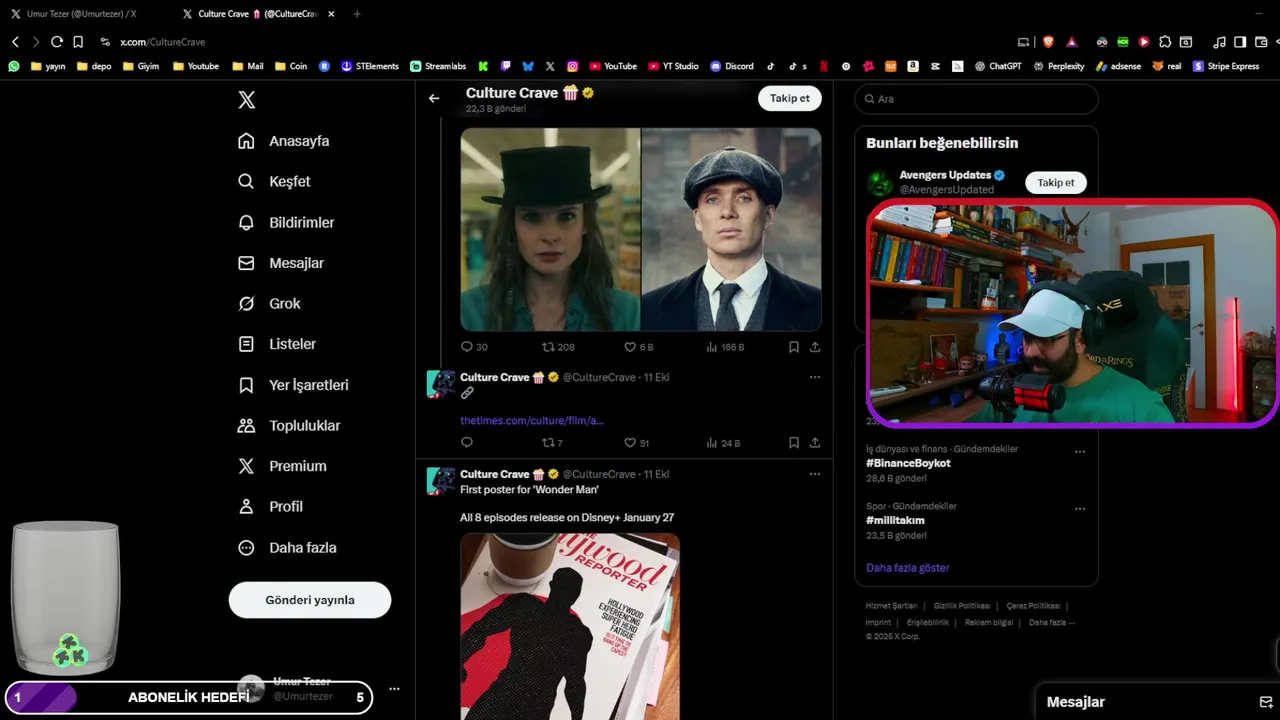This screenshot has width=1280, height=720.
Task: Open the Brave Shields lion icon
Action: 1048,42
